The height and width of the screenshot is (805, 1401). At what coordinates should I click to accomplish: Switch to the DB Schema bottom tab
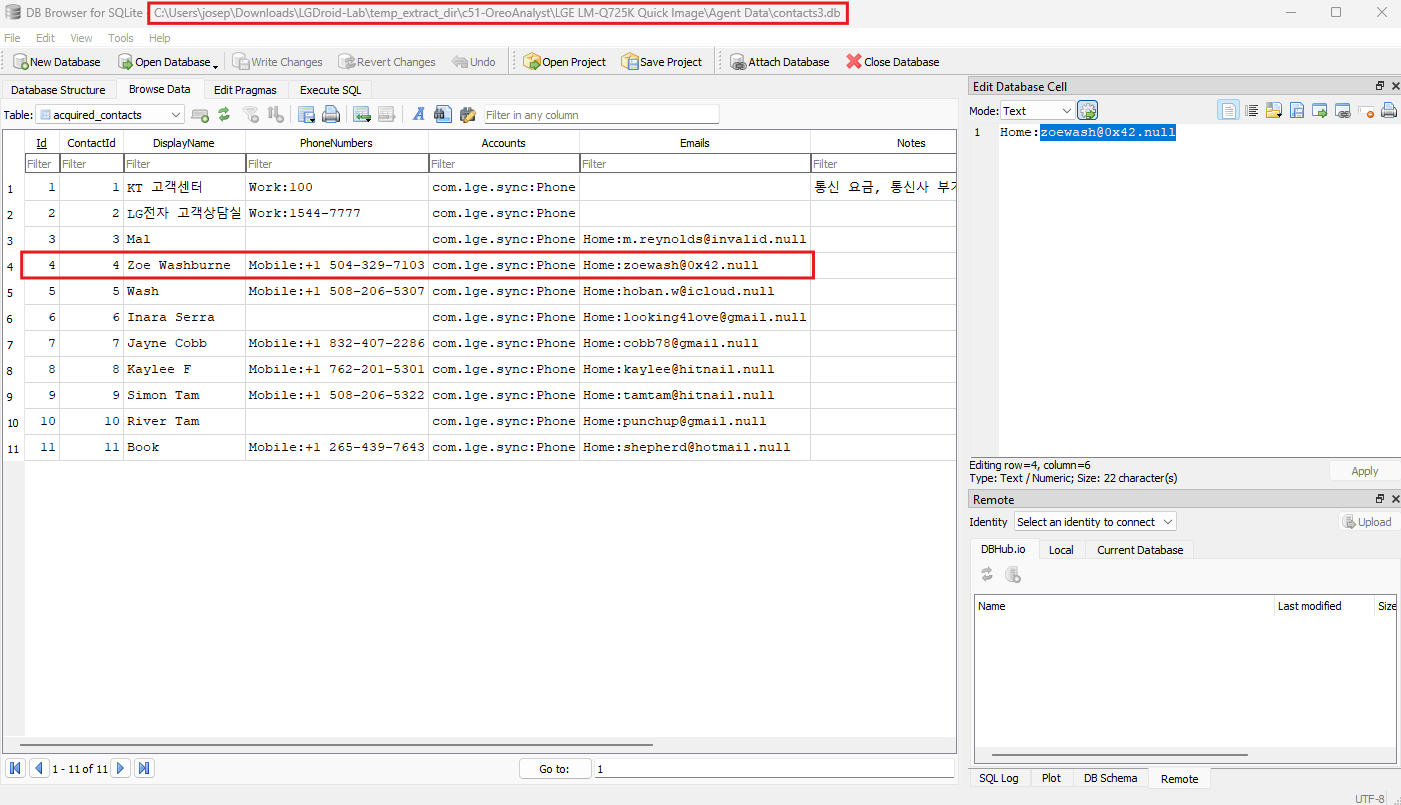pos(1110,778)
